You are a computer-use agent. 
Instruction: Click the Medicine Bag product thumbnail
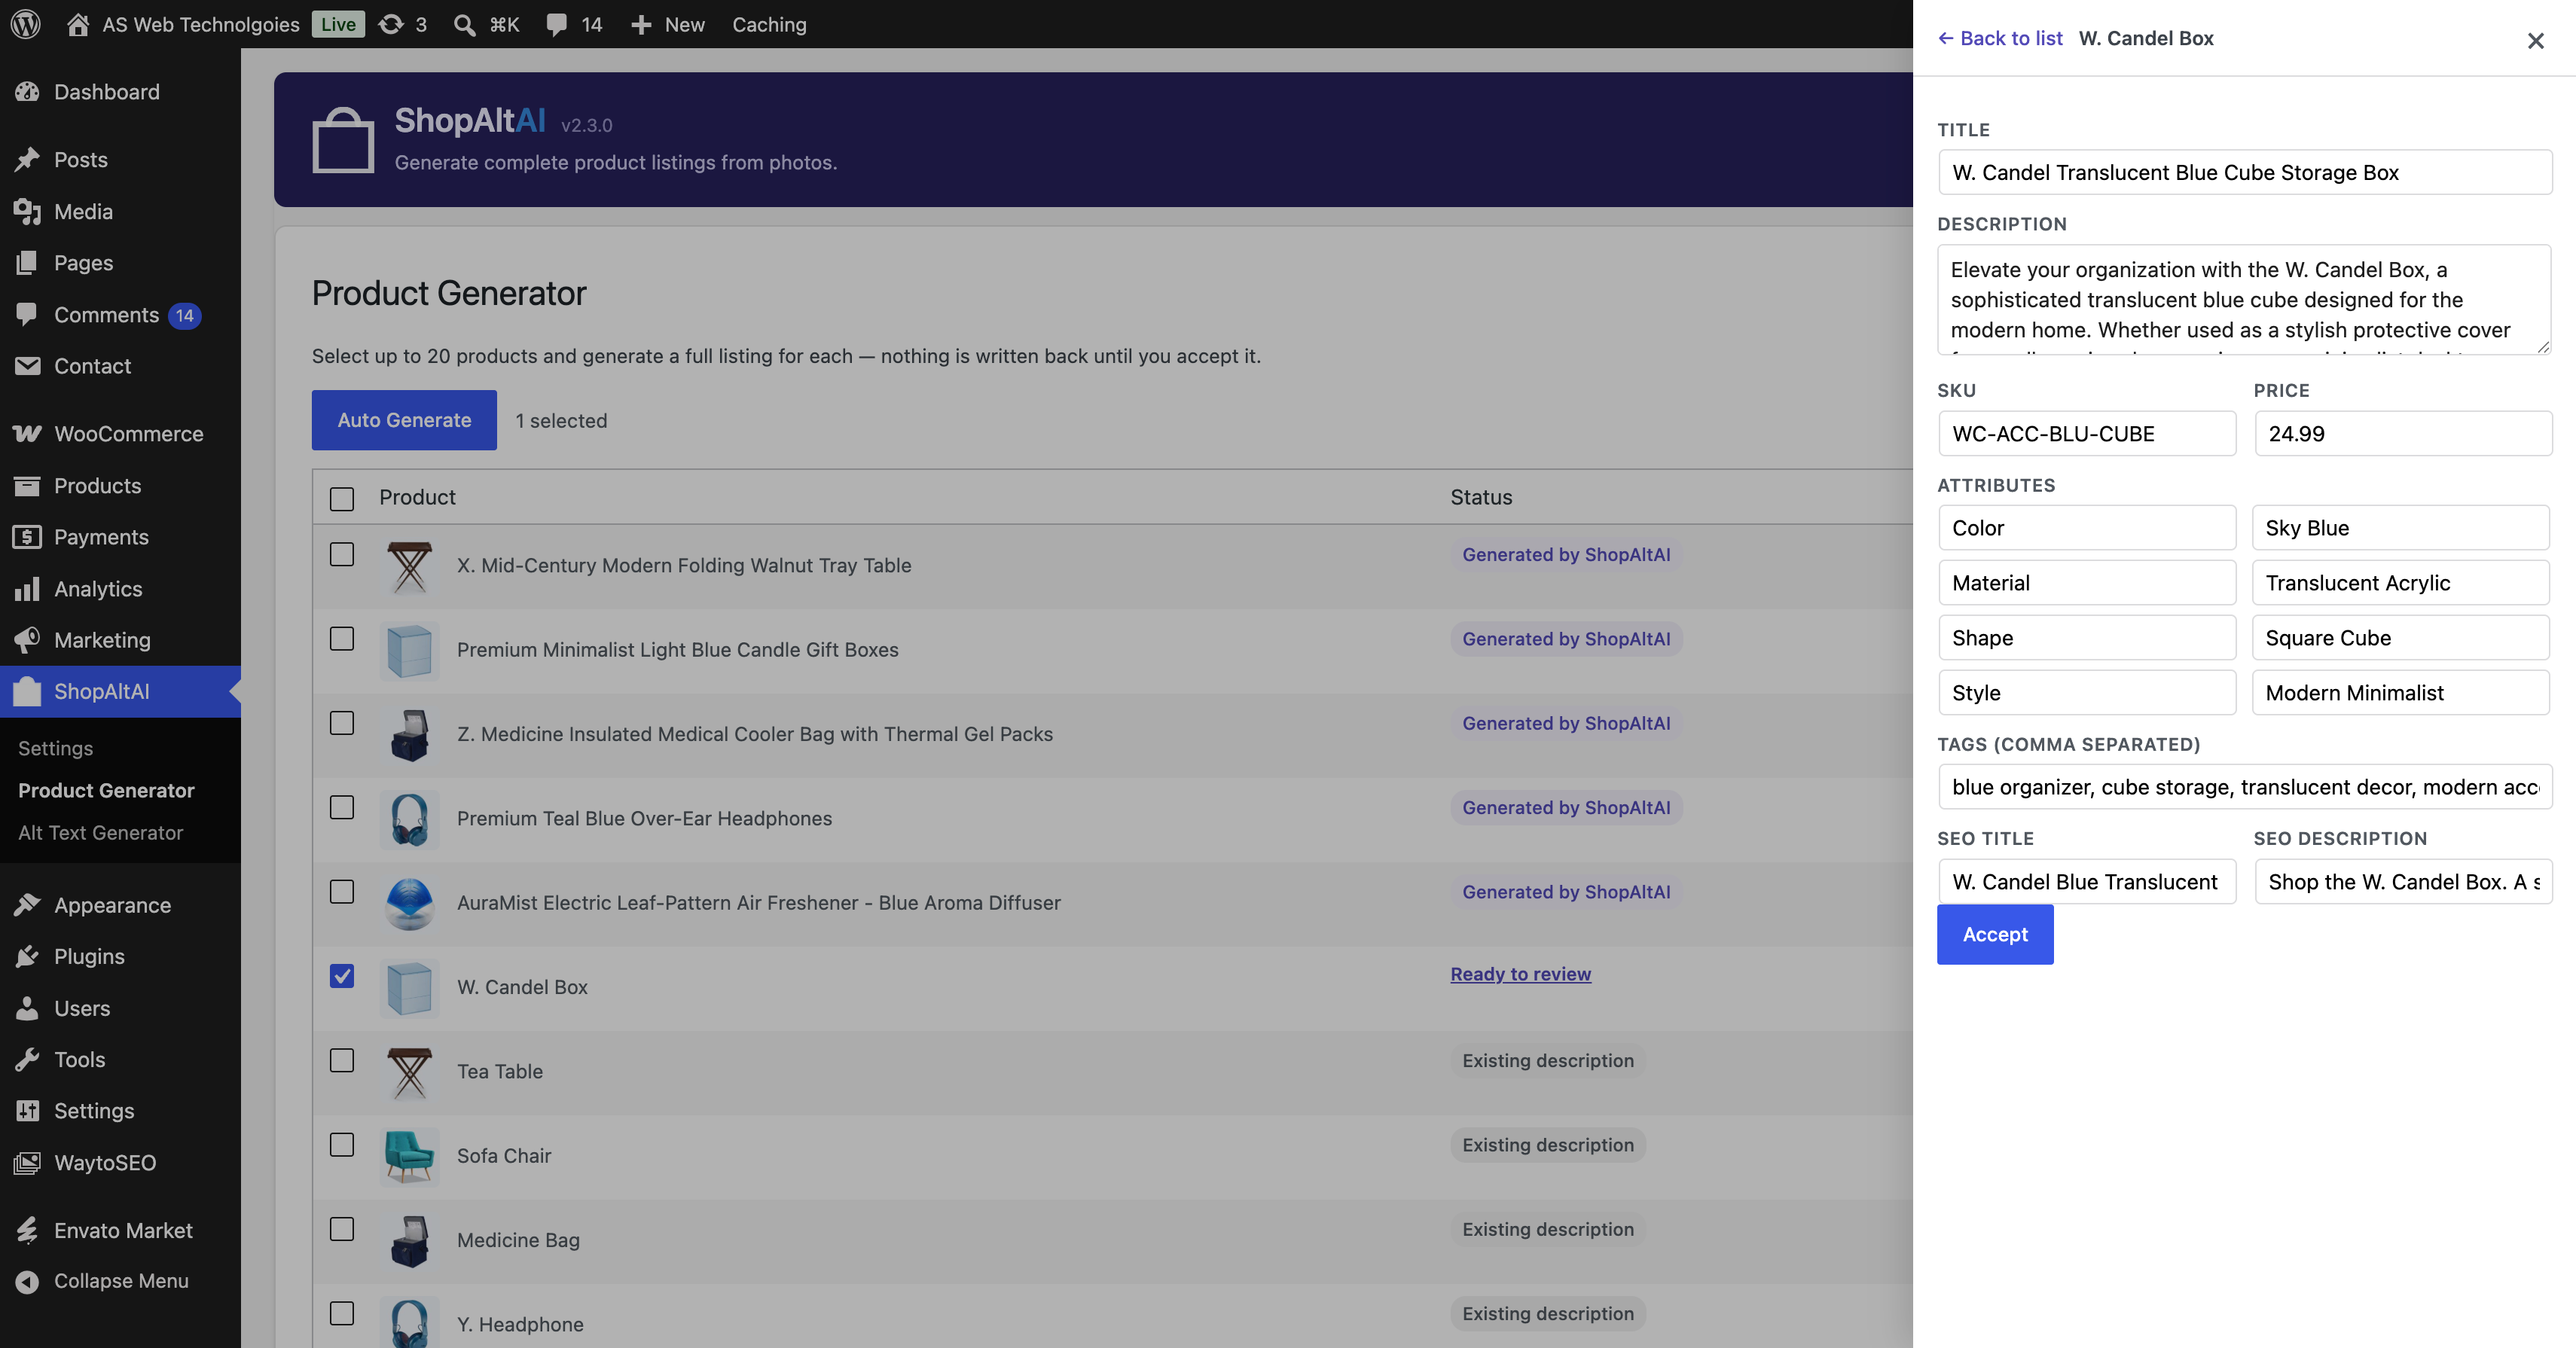click(410, 1240)
